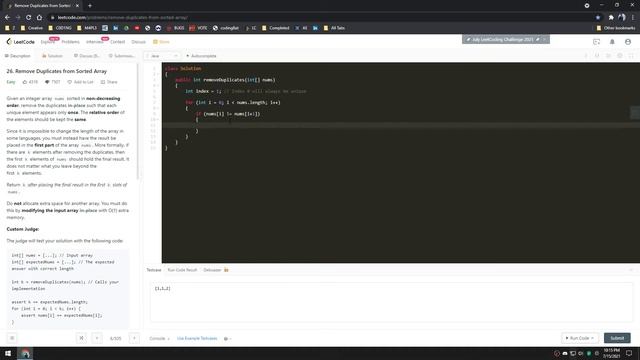Select the Testcase tab

tap(154, 270)
